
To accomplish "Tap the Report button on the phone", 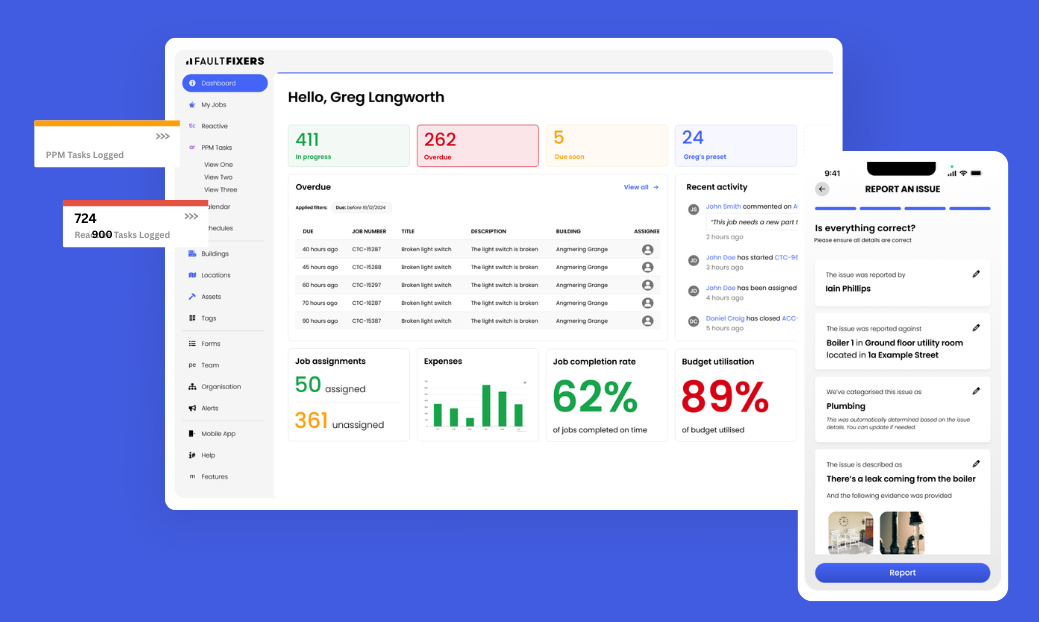I will tap(902, 573).
